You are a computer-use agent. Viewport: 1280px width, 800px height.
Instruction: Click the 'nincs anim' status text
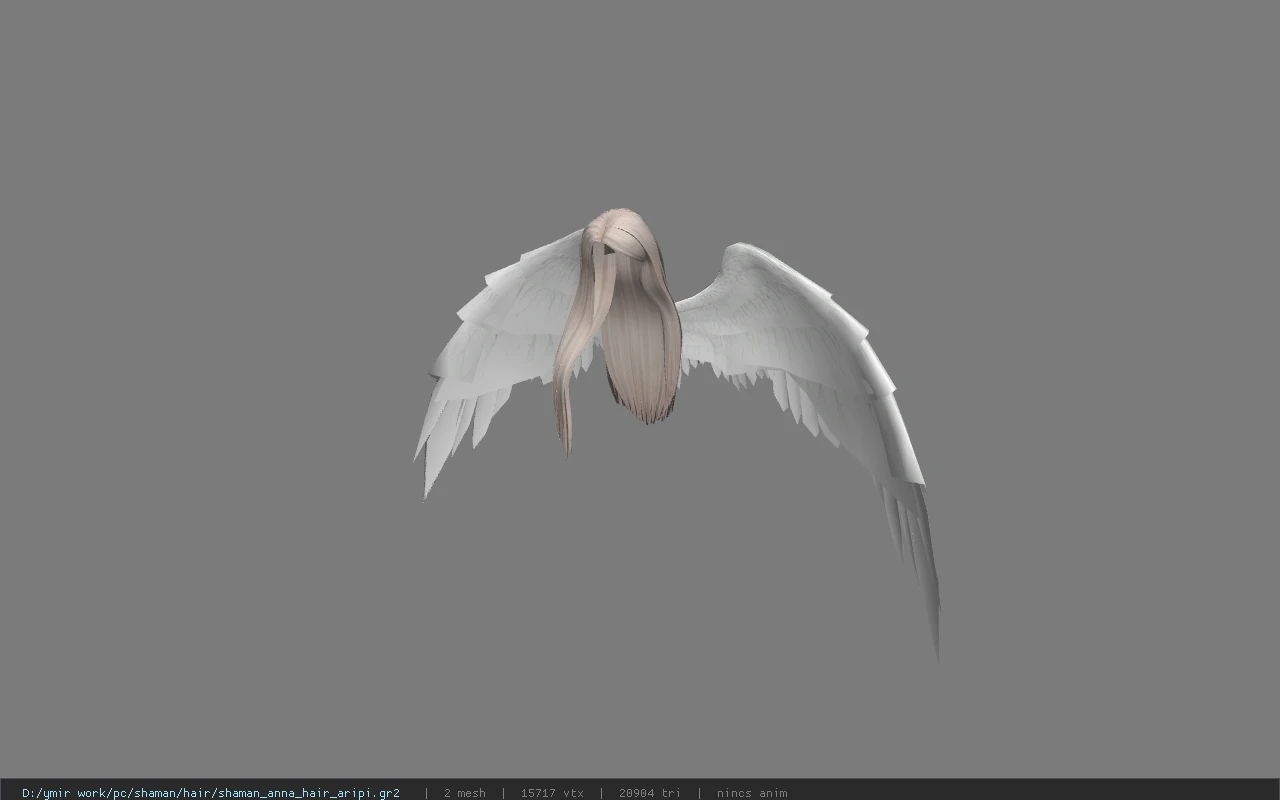coord(752,793)
